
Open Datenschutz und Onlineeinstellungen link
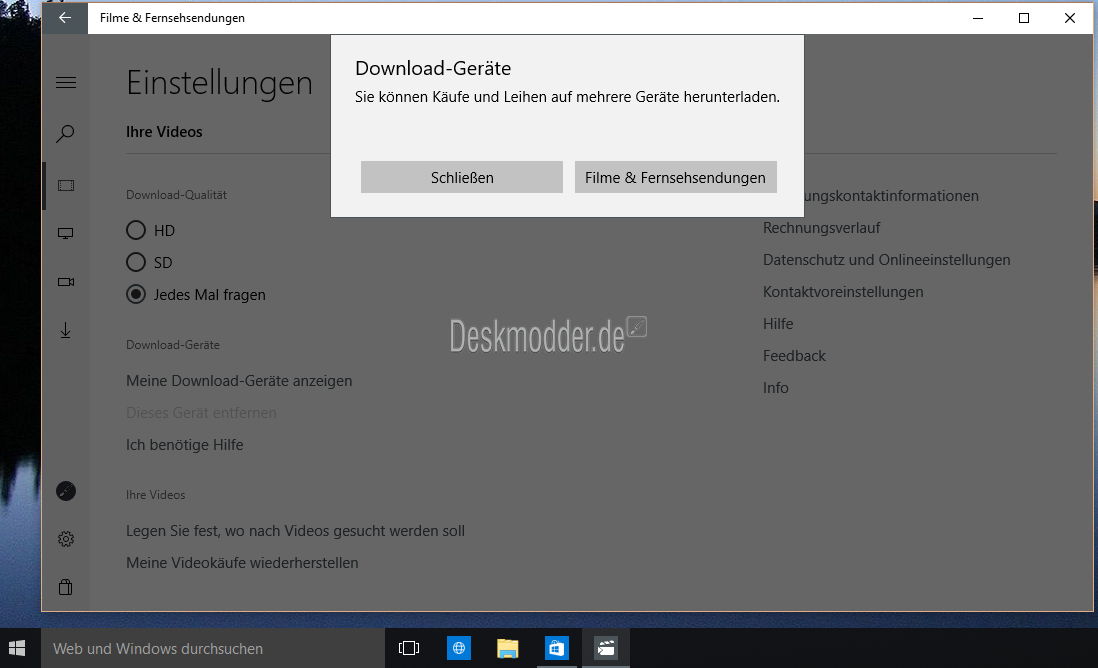point(887,260)
